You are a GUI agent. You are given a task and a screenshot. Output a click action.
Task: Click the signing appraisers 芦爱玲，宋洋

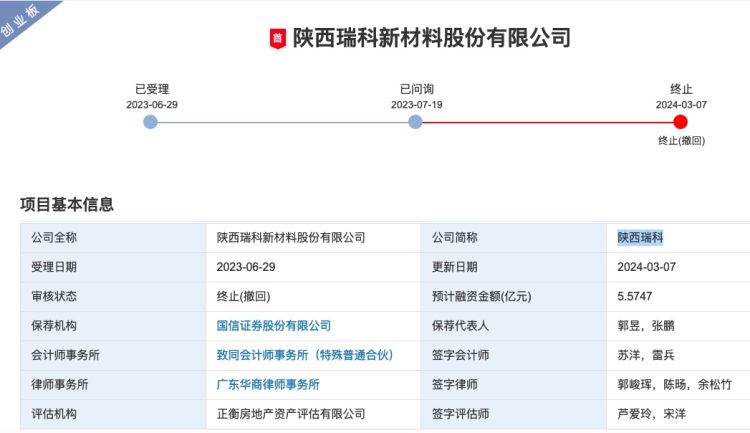pyautogui.click(x=651, y=414)
